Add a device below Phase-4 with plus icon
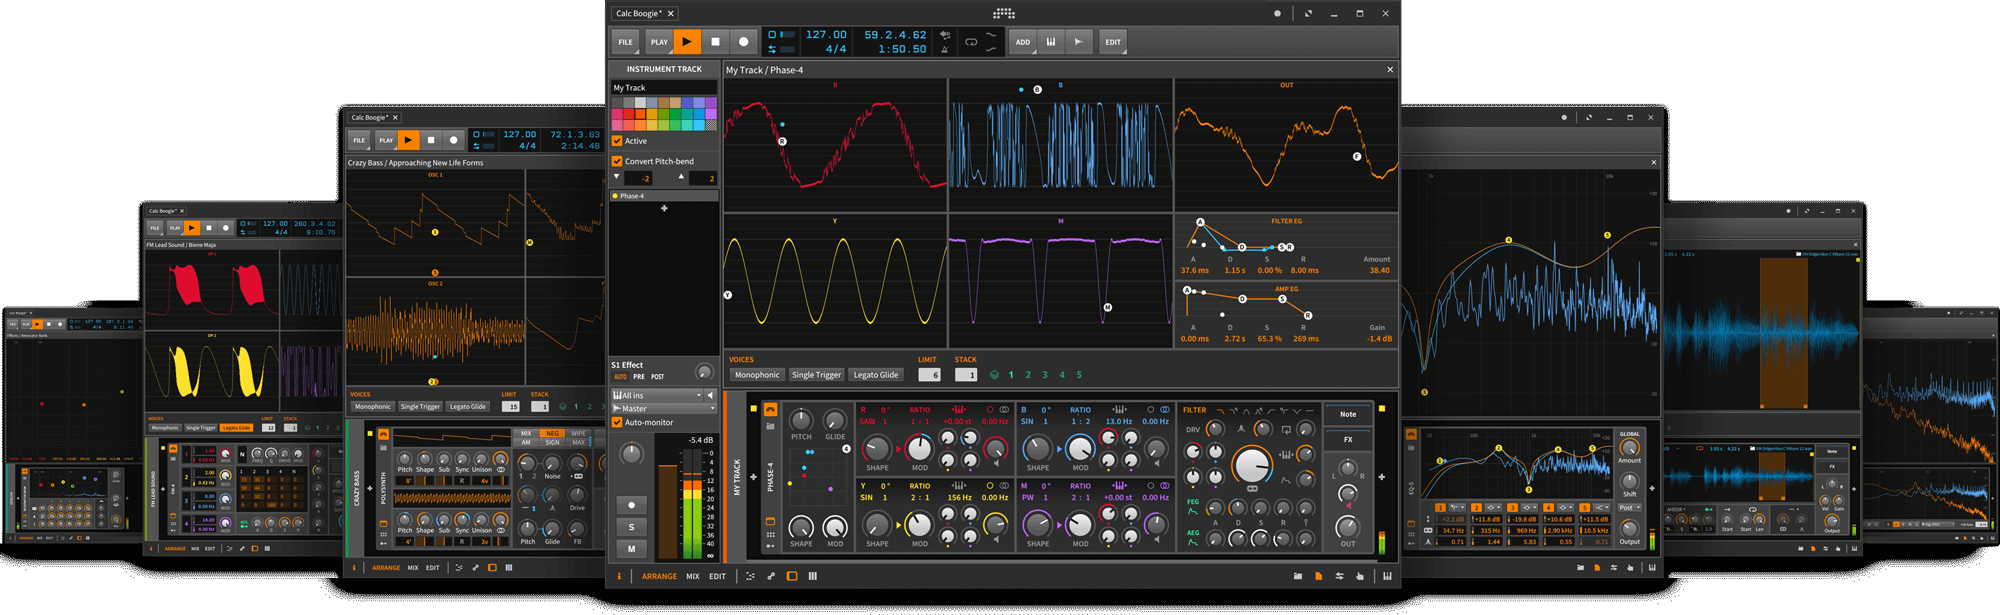Viewport: 2000px width, 615px height. tap(664, 208)
